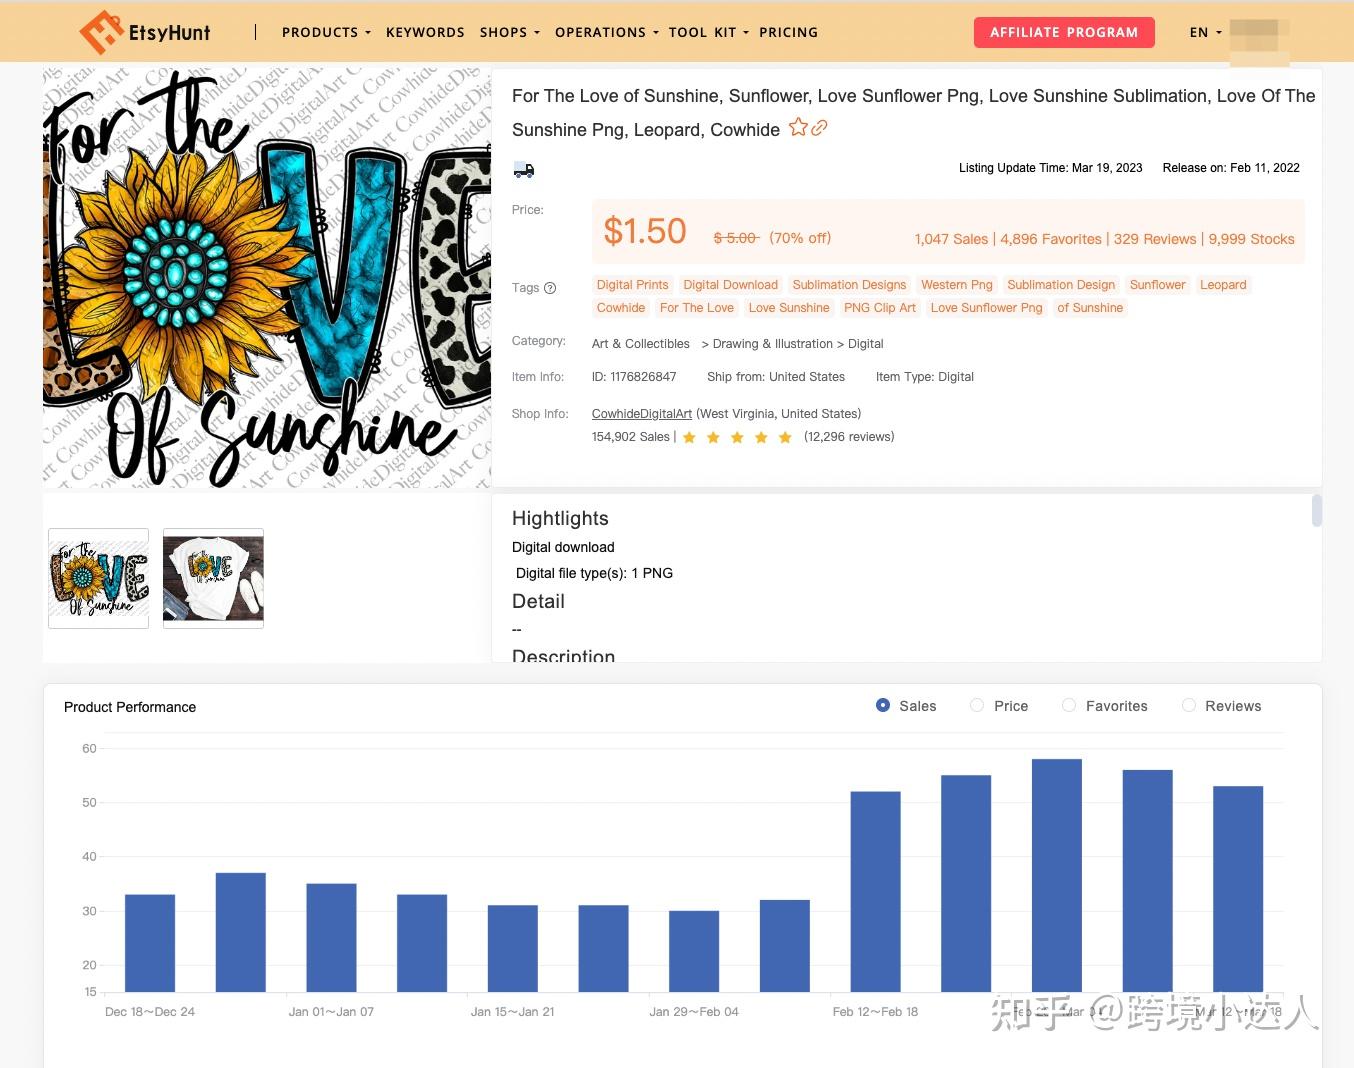This screenshot has height=1068, width=1354.
Task: Click the main sunflower product image
Action: pos(267,278)
